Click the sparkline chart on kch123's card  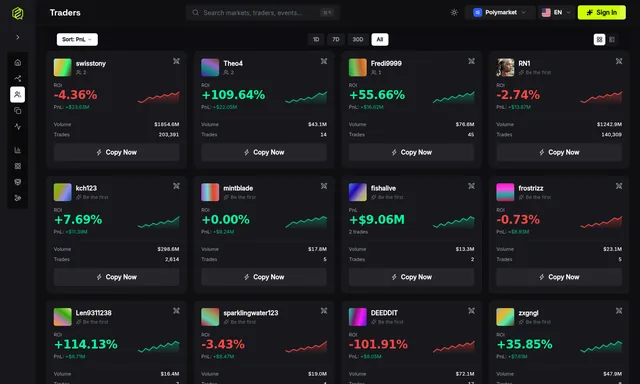point(158,222)
